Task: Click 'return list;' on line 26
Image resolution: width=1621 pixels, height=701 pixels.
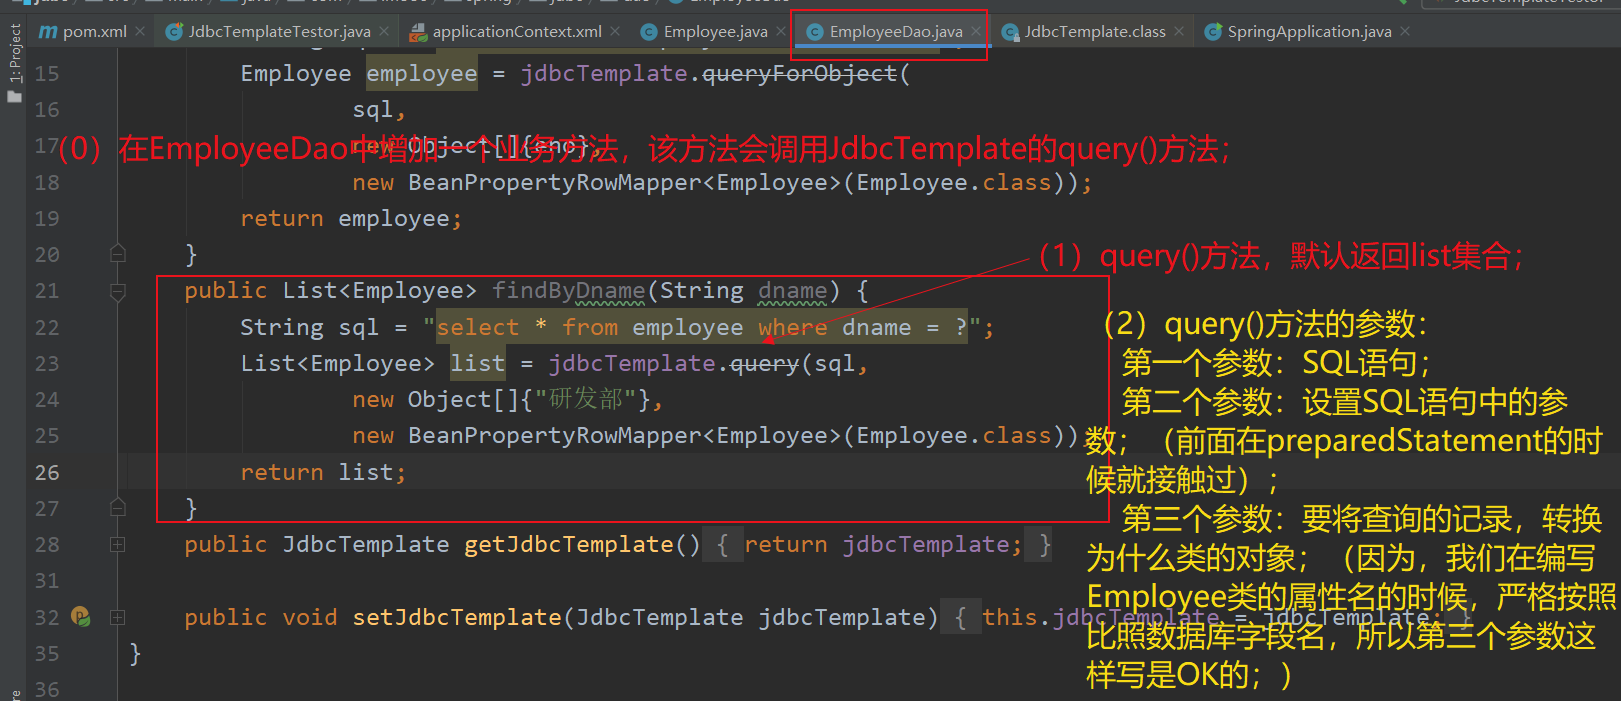Action: click(x=323, y=472)
